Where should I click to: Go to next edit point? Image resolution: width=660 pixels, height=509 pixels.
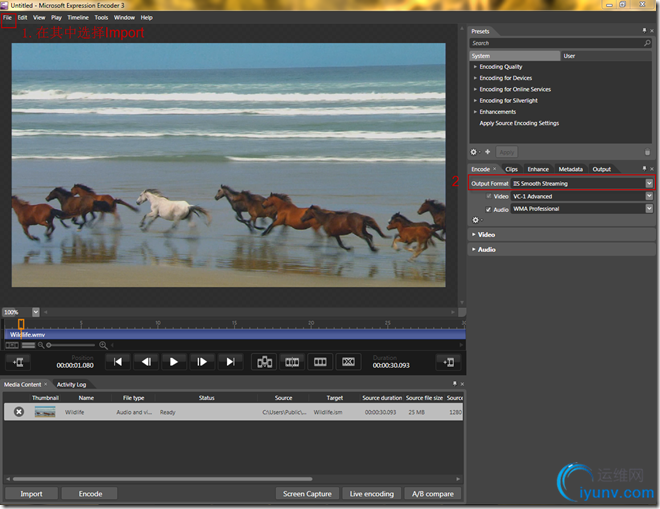pos(230,362)
